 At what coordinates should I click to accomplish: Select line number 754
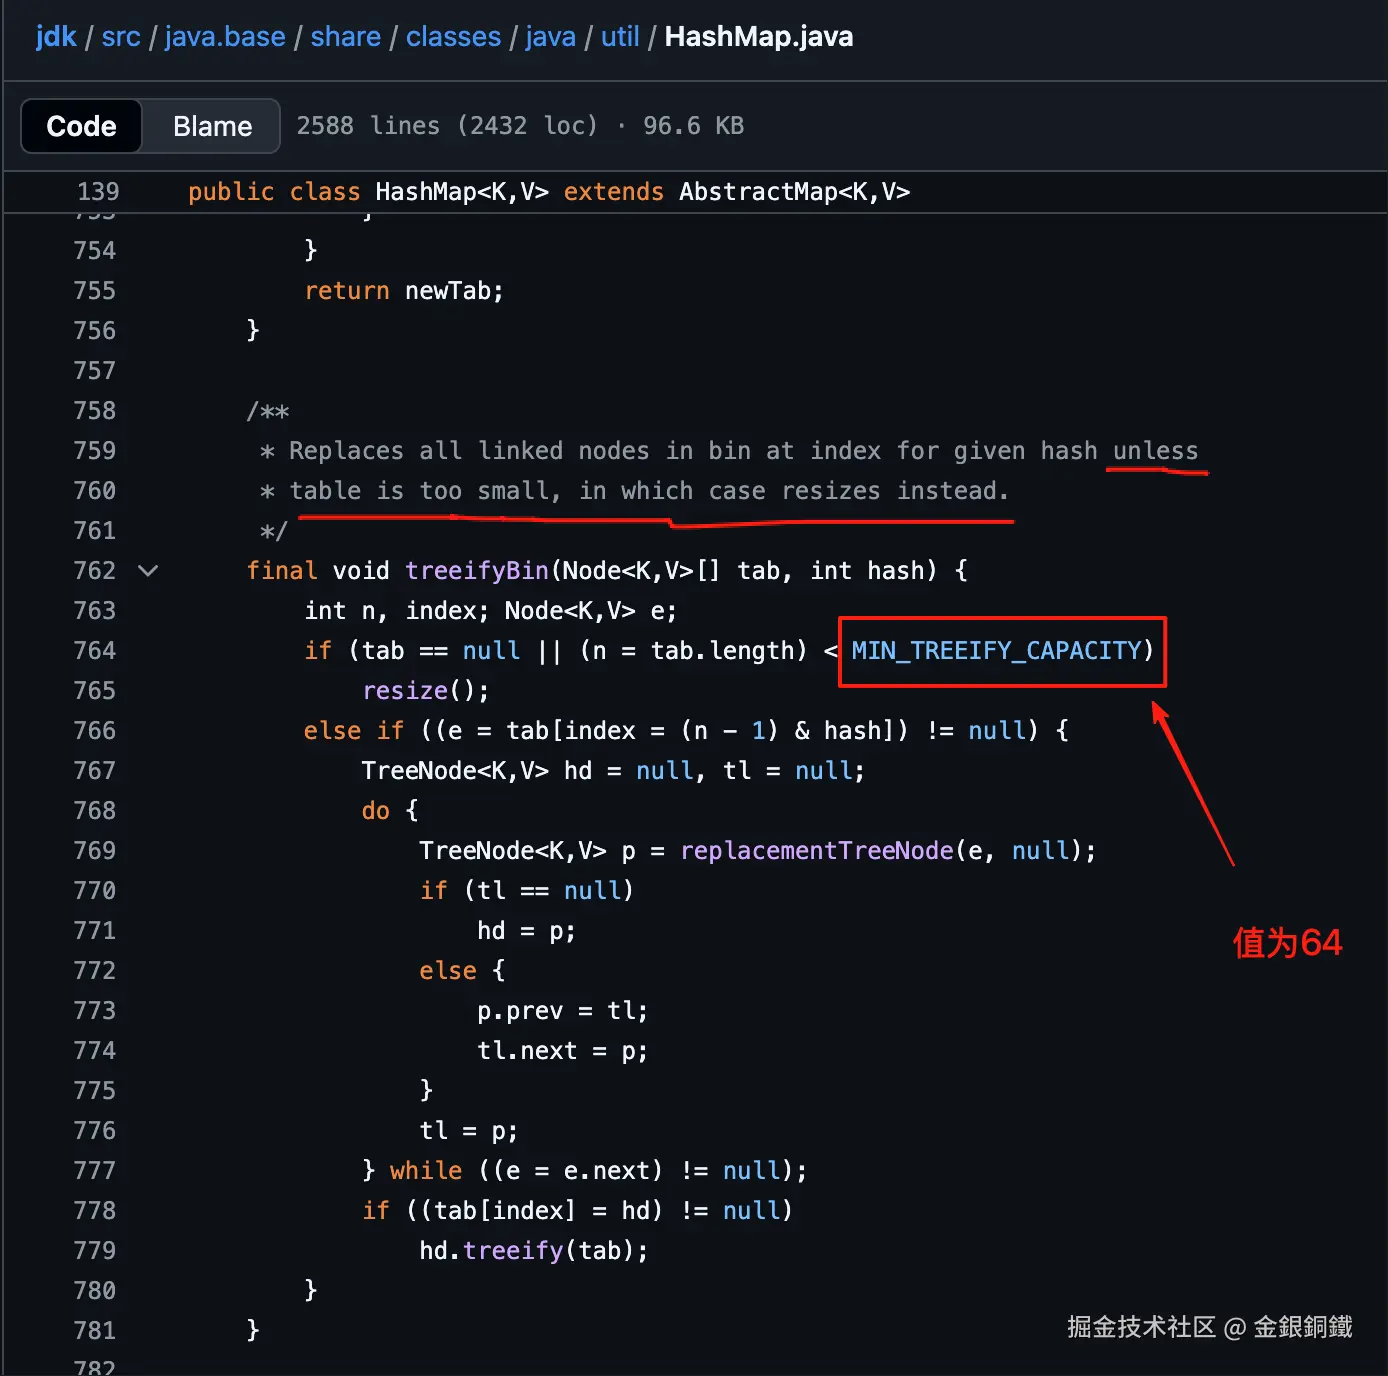click(x=95, y=251)
